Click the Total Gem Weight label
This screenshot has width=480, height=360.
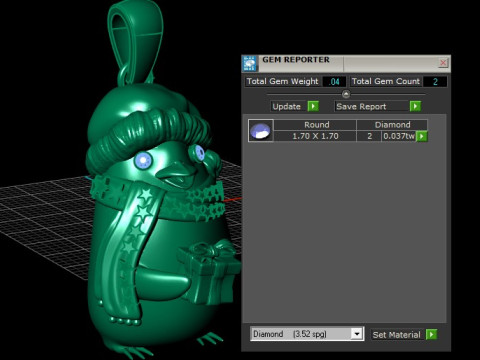(282, 81)
